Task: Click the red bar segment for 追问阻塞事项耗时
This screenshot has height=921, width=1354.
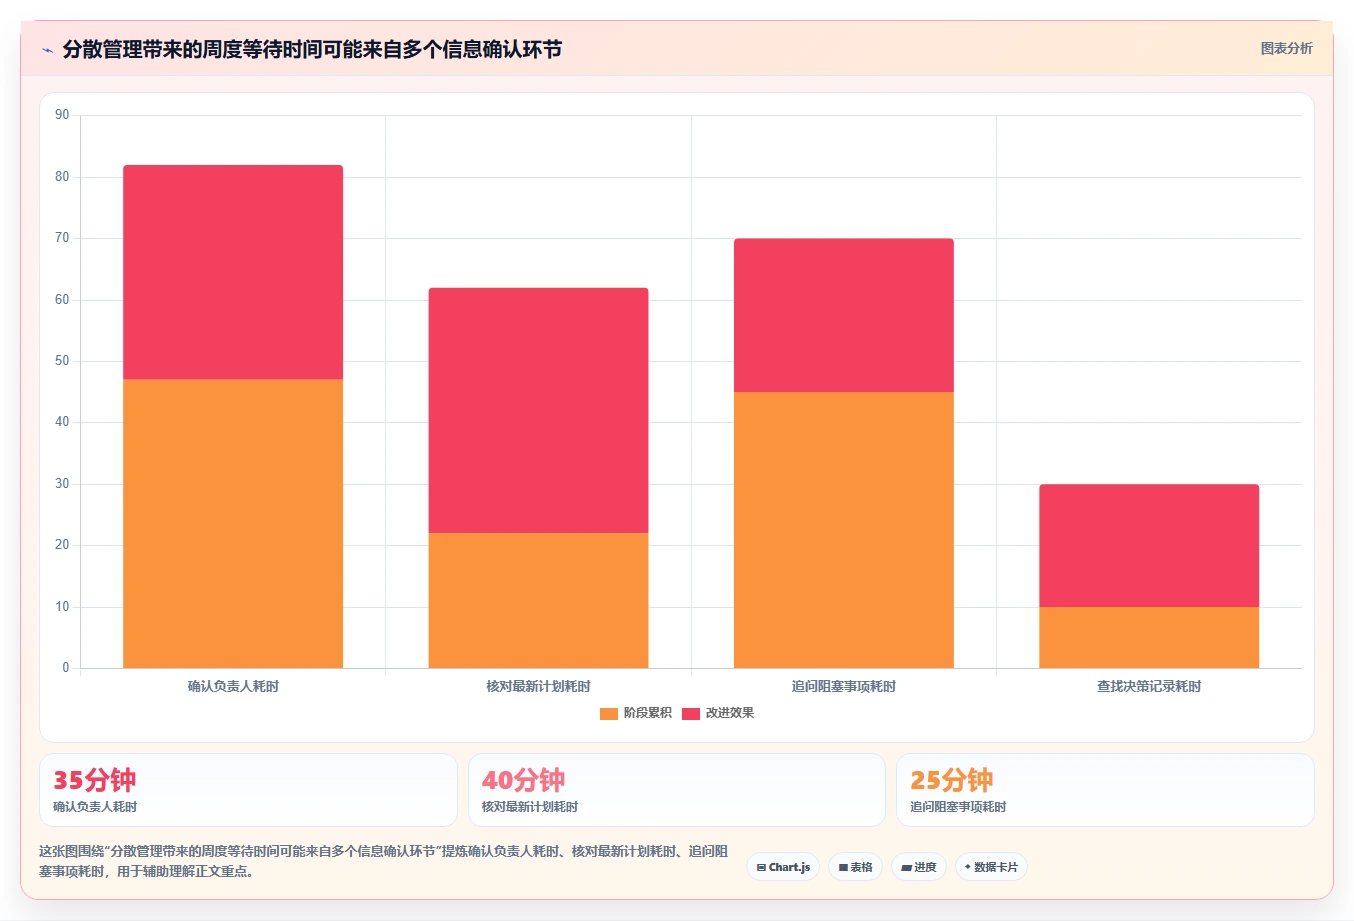Action: coord(844,315)
